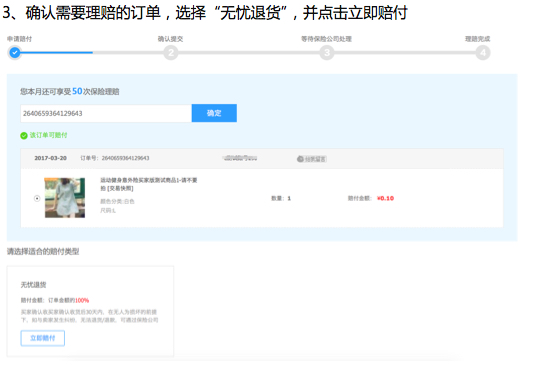Viewport: 534px width, 365px height.
Task: Click the 颜色分类:白色 attribute text
Action: pyautogui.click(x=117, y=202)
